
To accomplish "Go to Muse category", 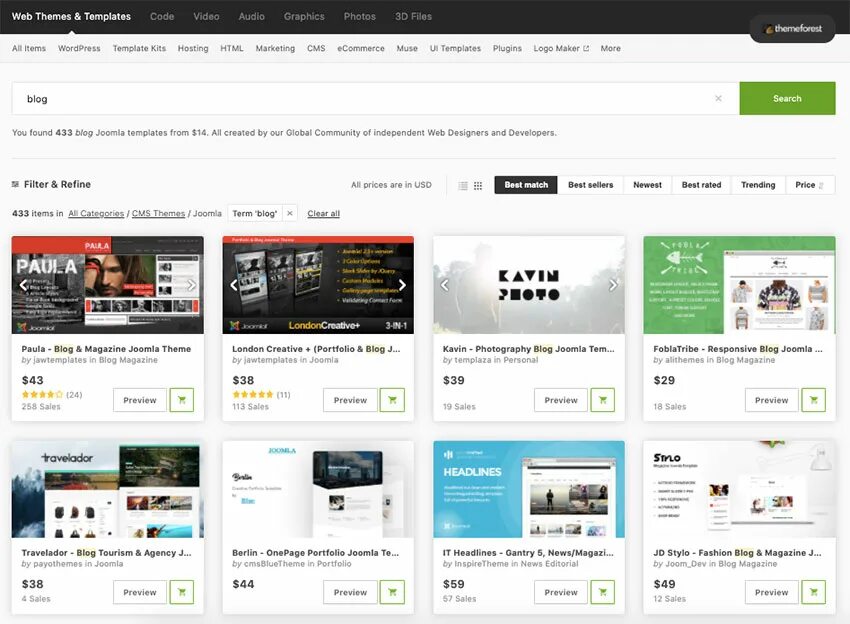I will coord(407,48).
